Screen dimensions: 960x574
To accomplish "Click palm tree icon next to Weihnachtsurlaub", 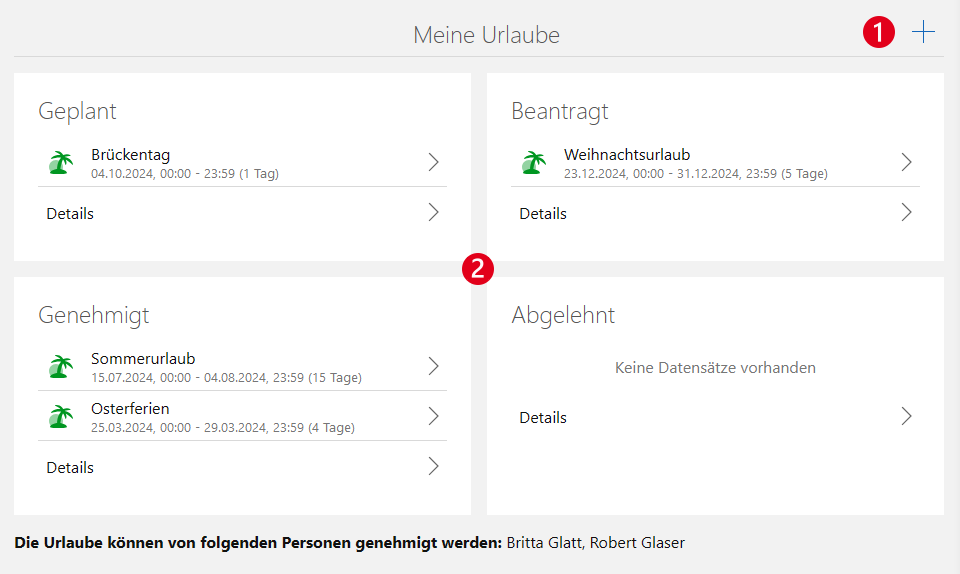I will click(535, 163).
